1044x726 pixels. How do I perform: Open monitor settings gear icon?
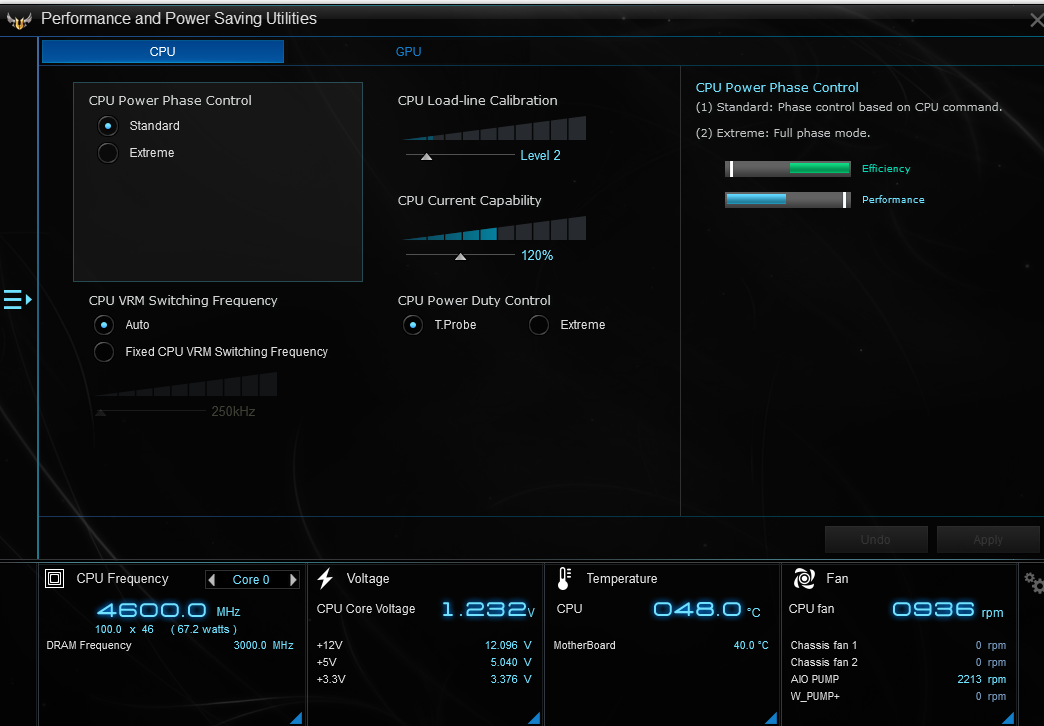(1035, 583)
